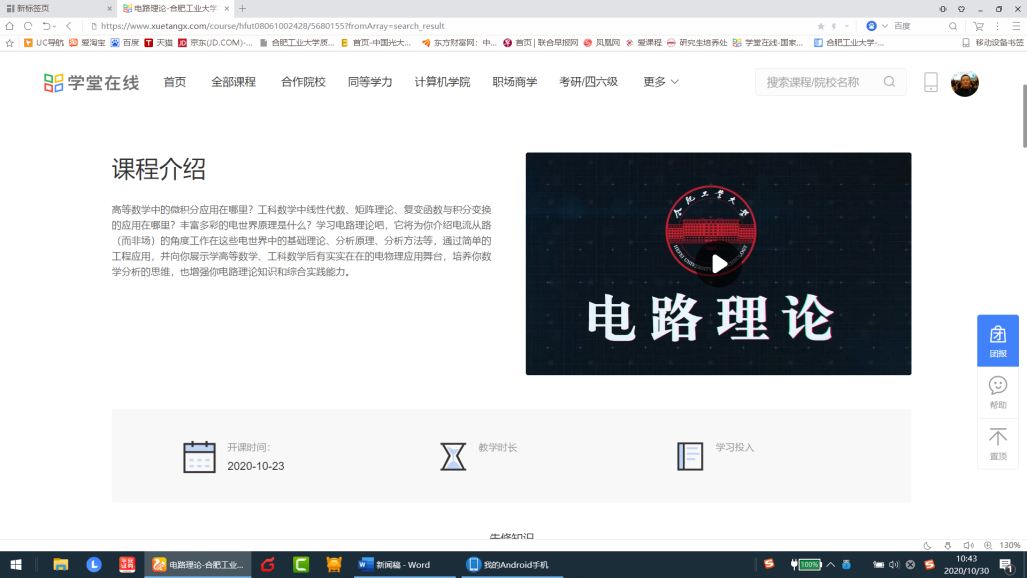The image size is (1027, 578).
Task: Open Word 新闻稿 from the taskbar
Action: [394, 565]
